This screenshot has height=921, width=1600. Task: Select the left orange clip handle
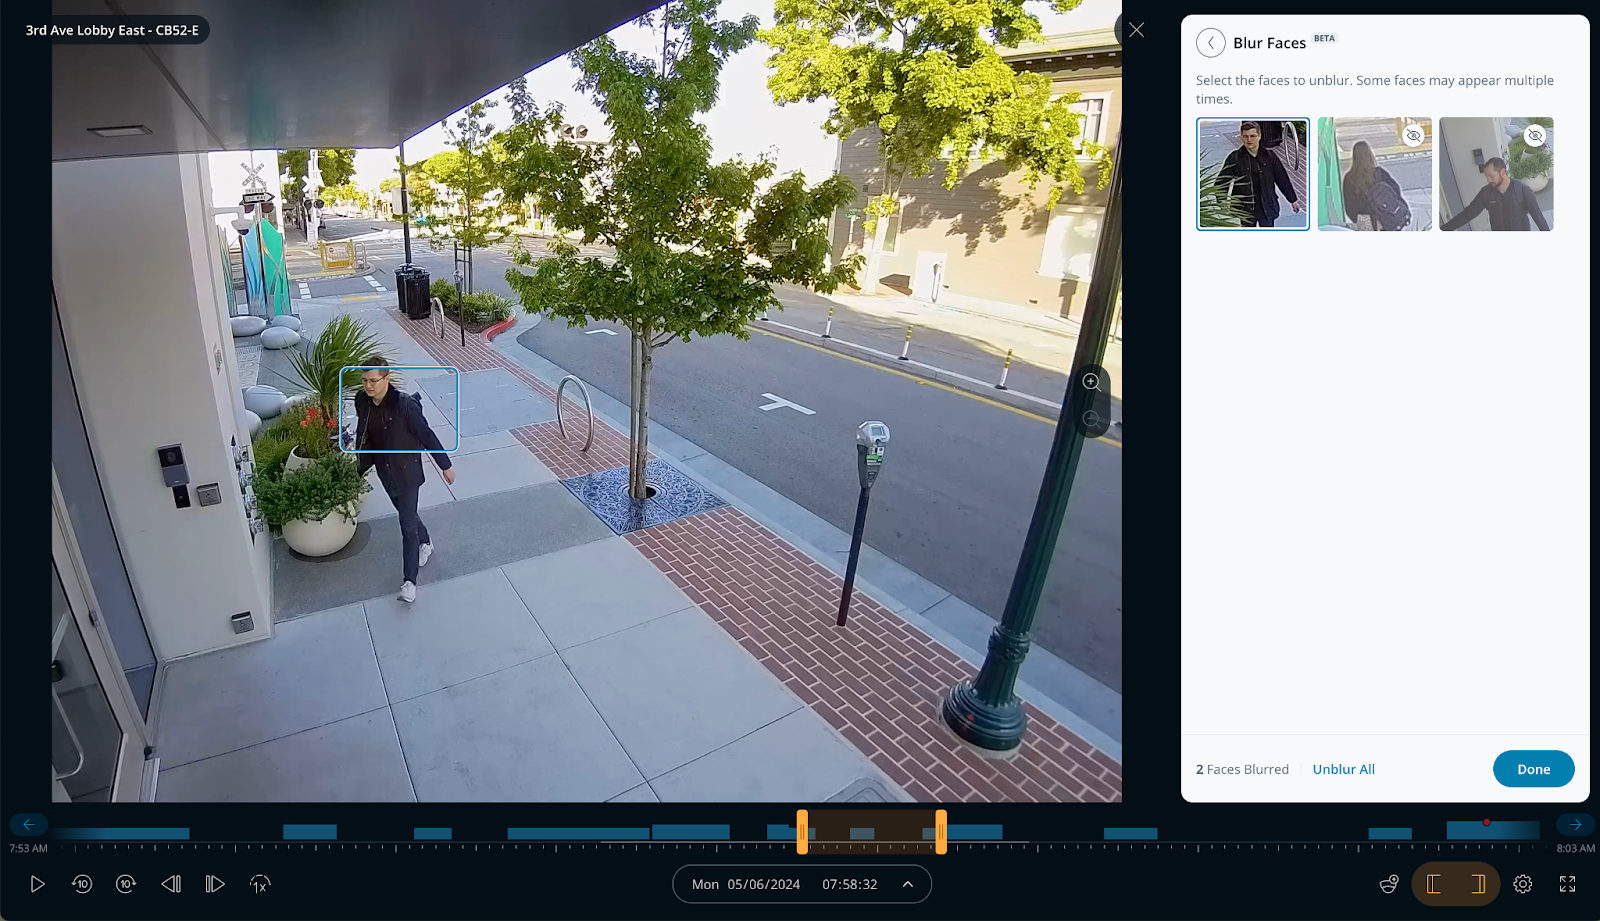coord(802,832)
